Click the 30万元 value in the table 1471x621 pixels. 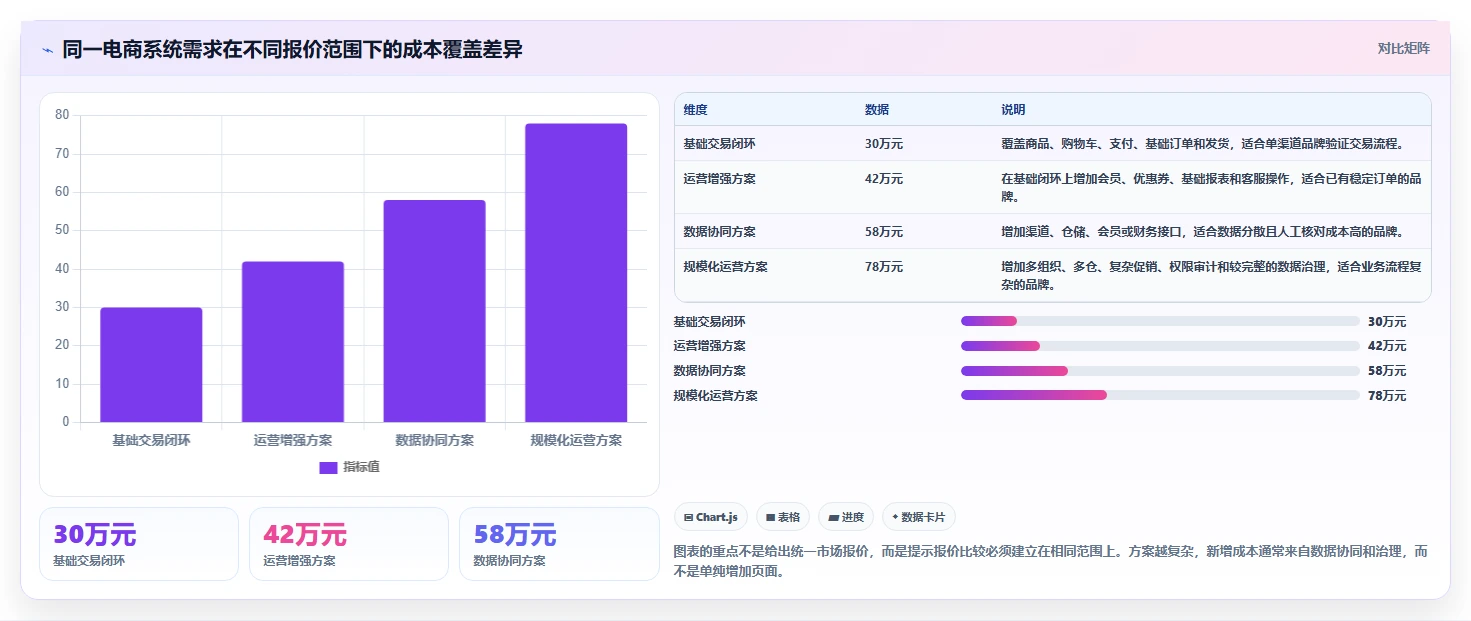884,144
